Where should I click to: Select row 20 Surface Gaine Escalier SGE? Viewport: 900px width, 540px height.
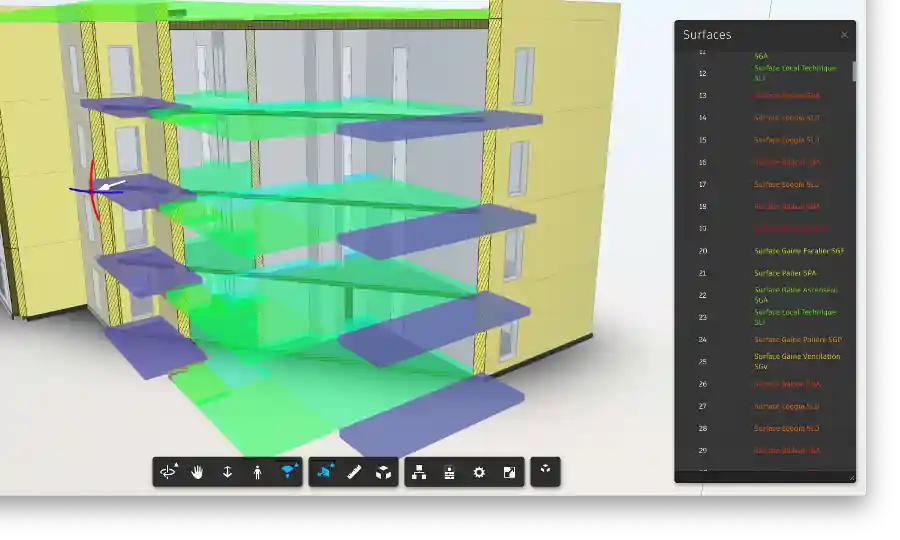798,251
